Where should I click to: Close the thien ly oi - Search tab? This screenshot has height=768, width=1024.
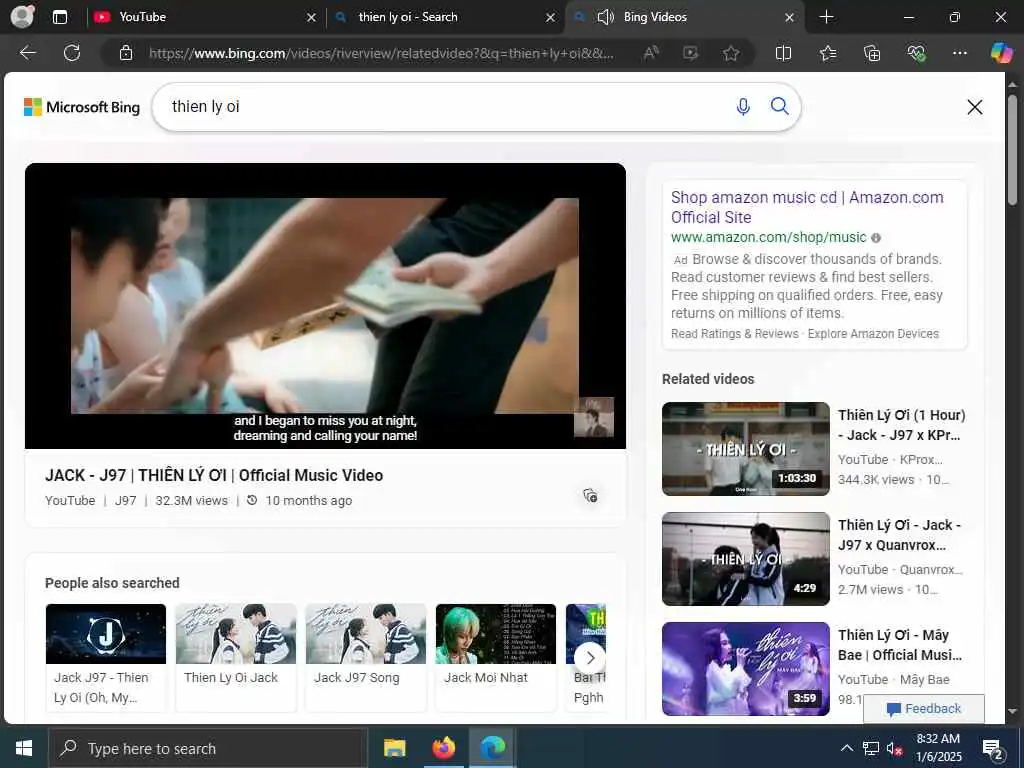coord(551,18)
